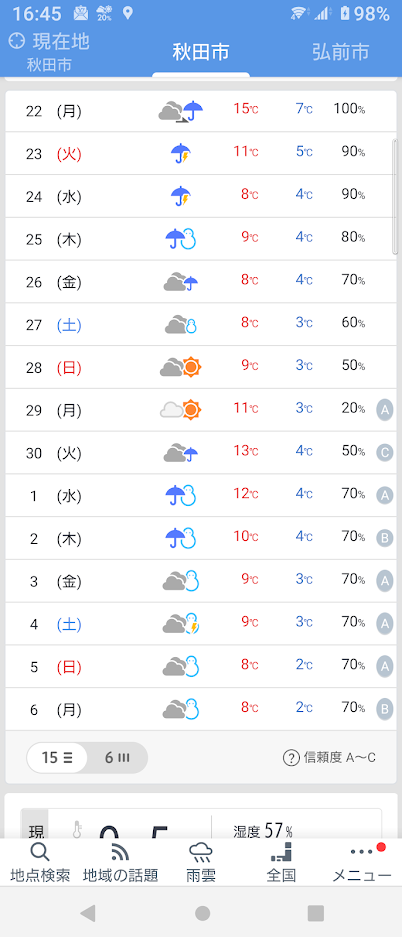Open the 雨雲 rain cloud radar
Screen dimensions: 402x937
coord(200,853)
